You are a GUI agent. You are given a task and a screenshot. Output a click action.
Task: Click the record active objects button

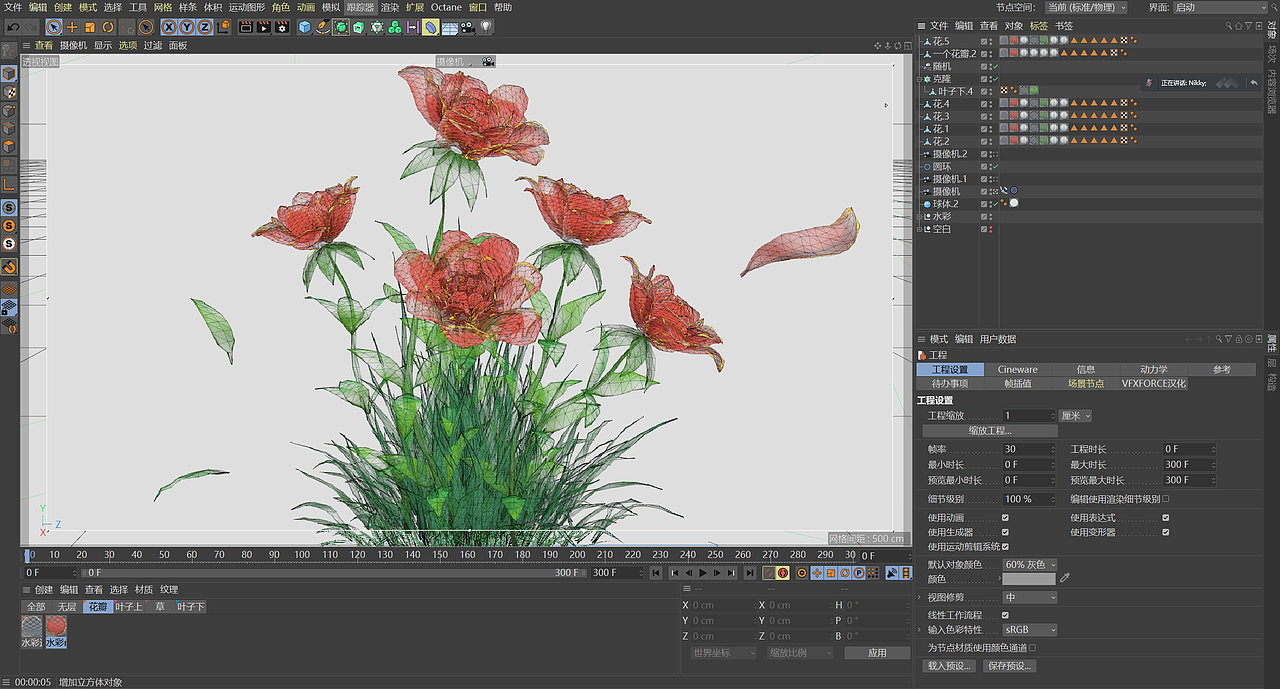769,573
